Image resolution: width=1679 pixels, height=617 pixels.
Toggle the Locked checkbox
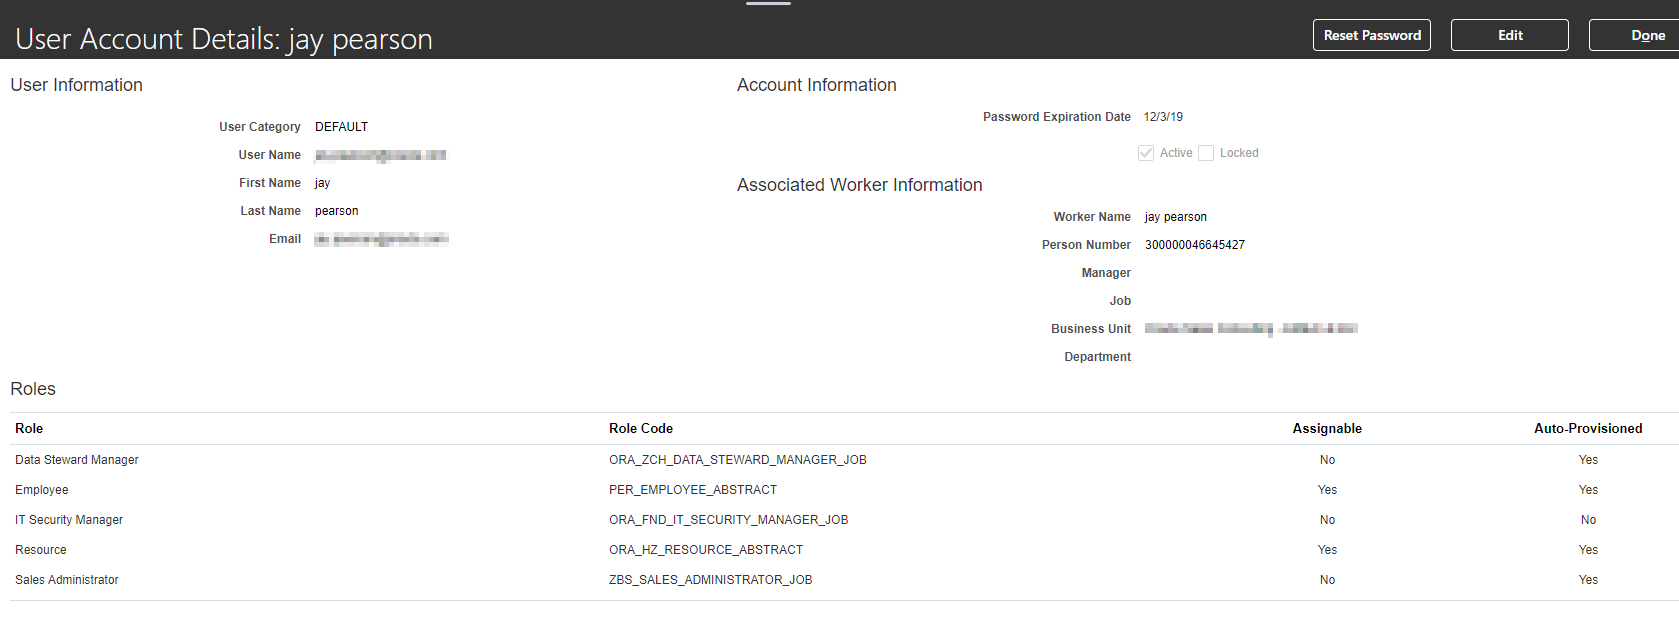pyautogui.click(x=1206, y=153)
